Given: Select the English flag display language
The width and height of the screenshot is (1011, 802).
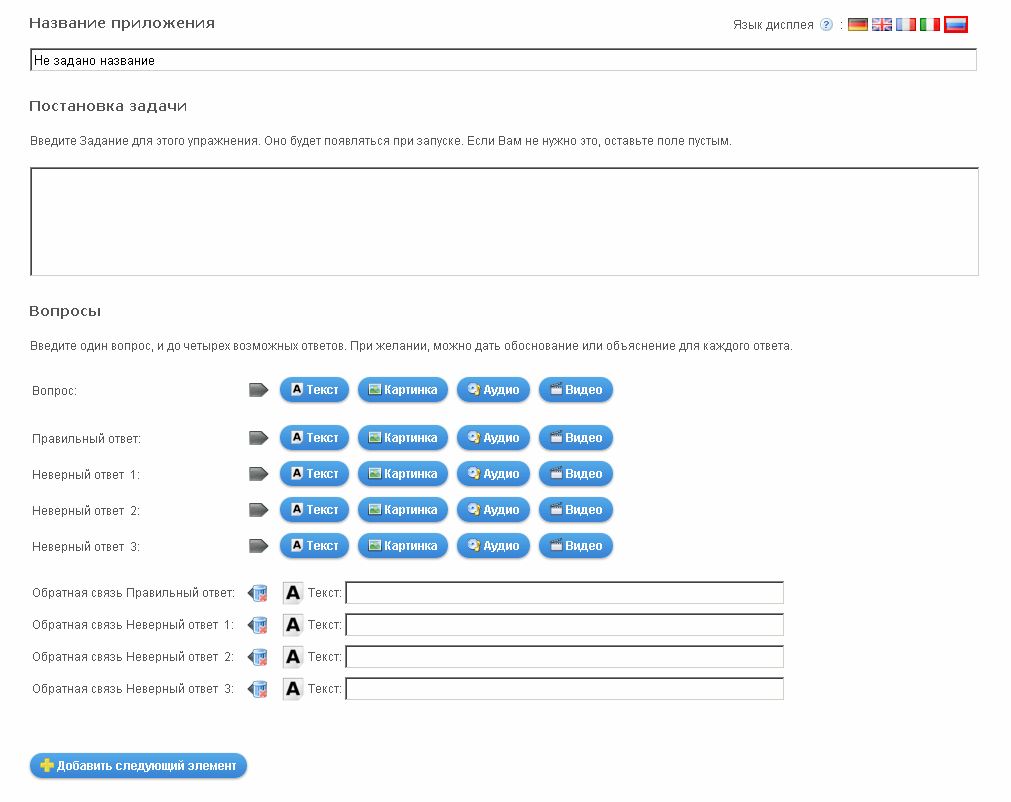Looking at the screenshot, I should 881,24.
